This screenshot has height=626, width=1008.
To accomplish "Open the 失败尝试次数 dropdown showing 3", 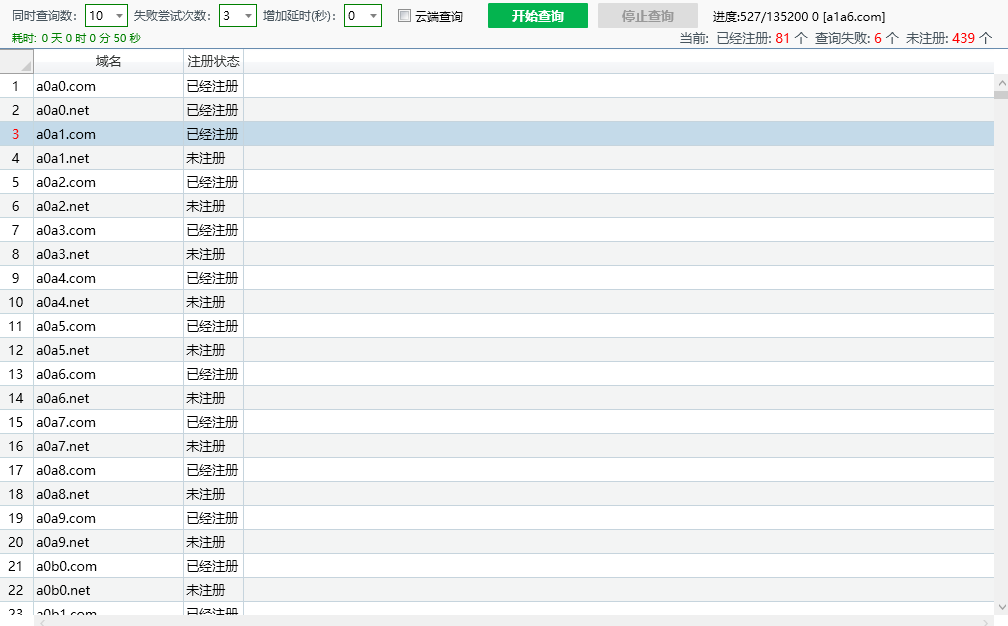I will click(x=238, y=15).
